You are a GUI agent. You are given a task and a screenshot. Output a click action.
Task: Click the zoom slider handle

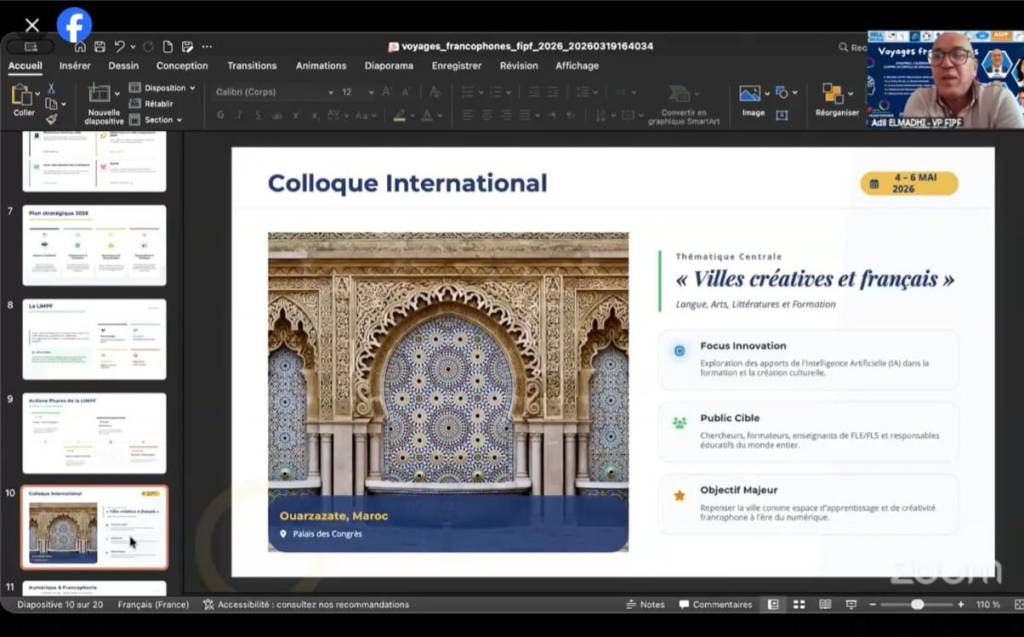[x=917, y=605]
